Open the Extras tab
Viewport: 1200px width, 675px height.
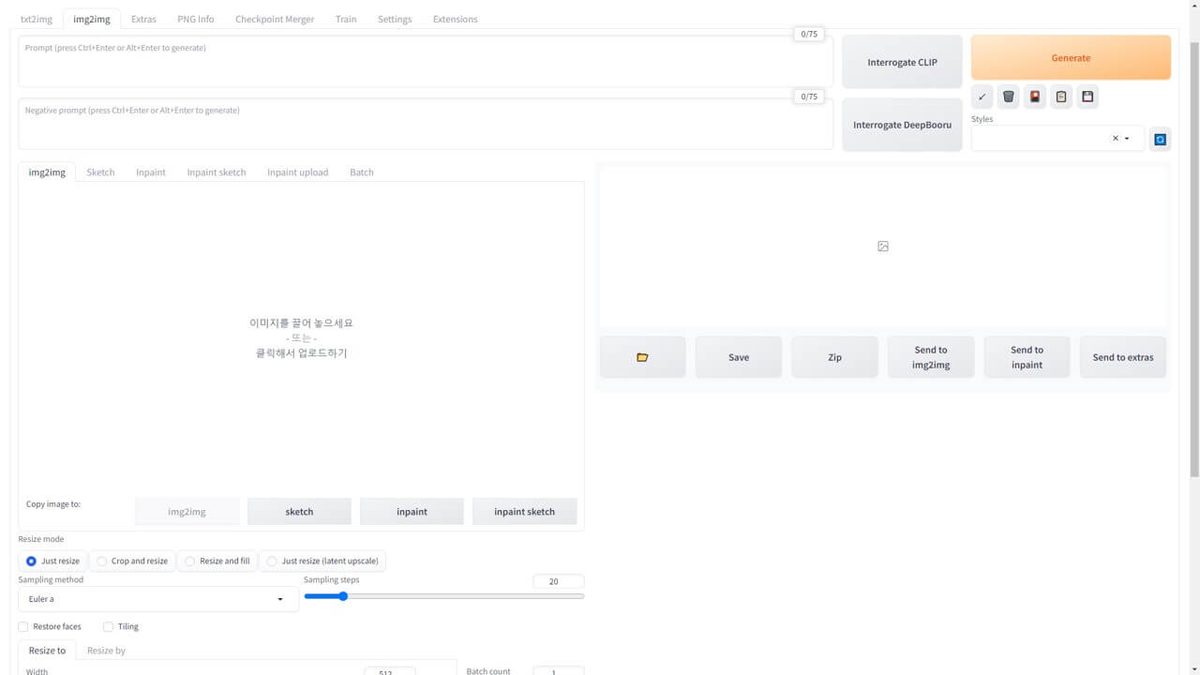pyautogui.click(x=144, y=19)
